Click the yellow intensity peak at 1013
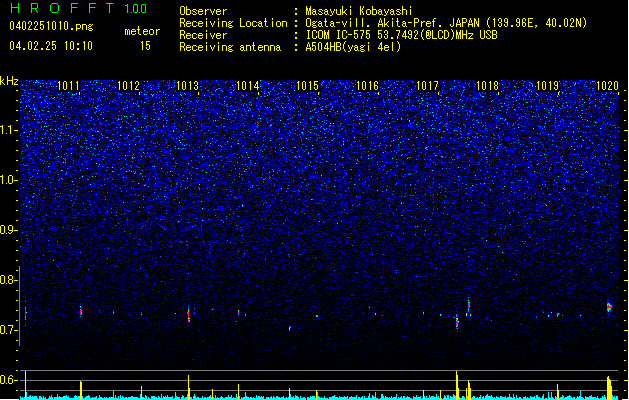The width and height of the screenshot is (629, 400). coord(189,387)
